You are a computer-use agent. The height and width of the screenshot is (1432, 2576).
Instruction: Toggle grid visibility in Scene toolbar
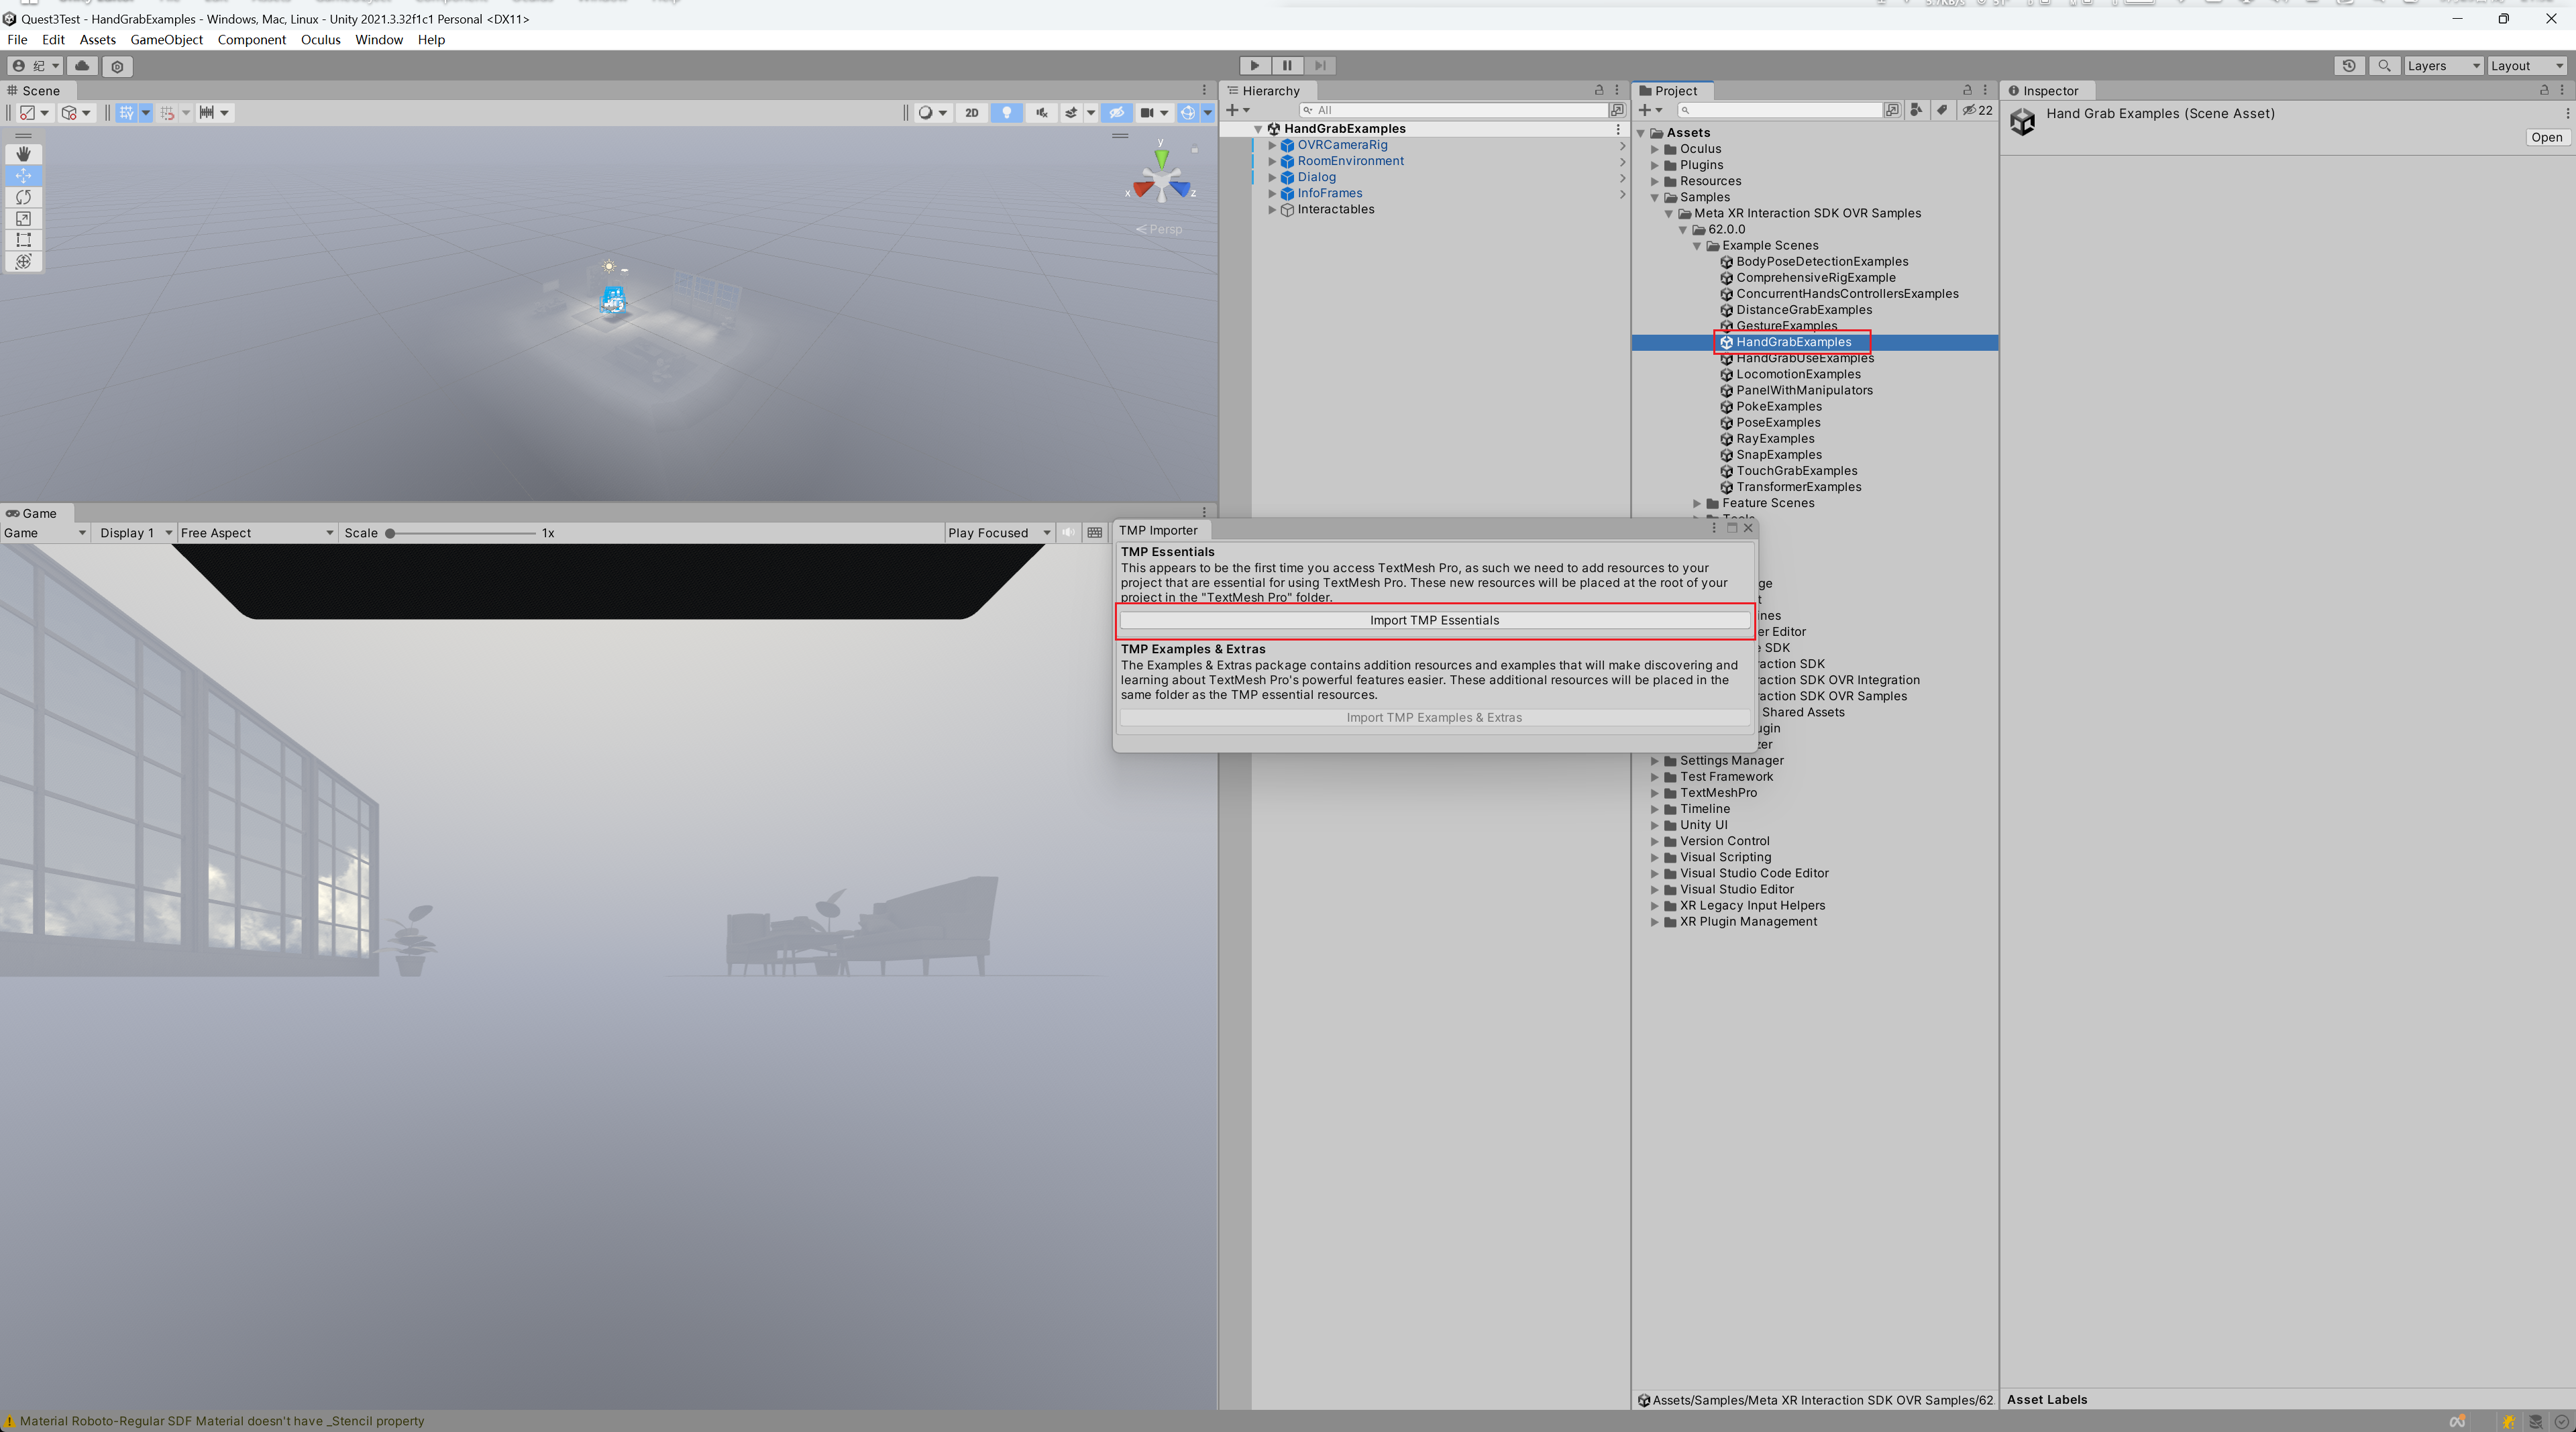coord(126,113)
